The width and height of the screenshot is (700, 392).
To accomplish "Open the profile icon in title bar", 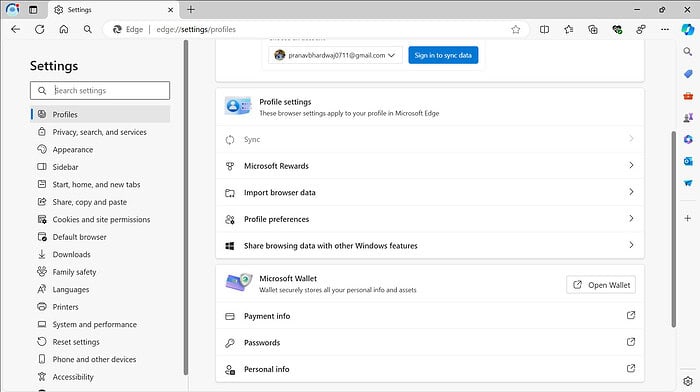I will (12, 9).
